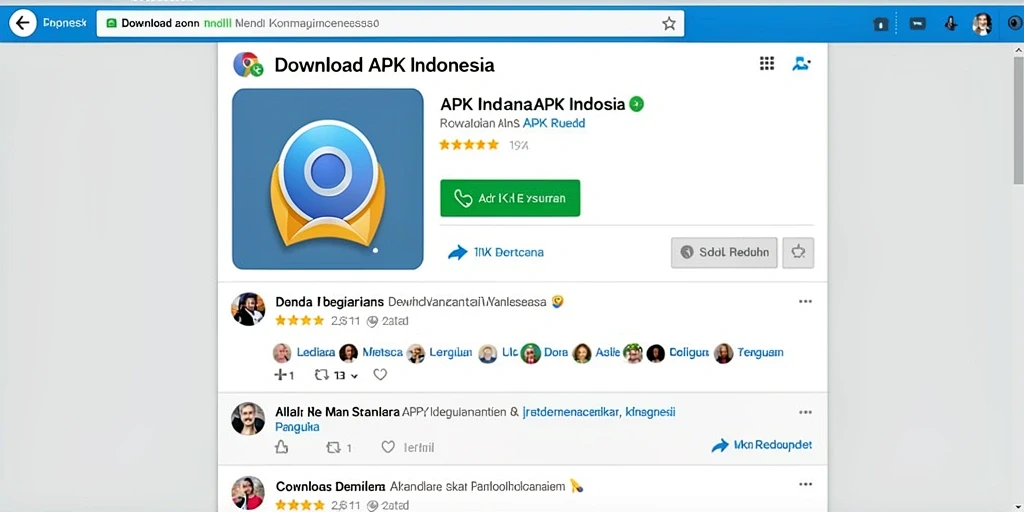
Task: Click the gray Sdol Redohn button
Action: (724, 252)
